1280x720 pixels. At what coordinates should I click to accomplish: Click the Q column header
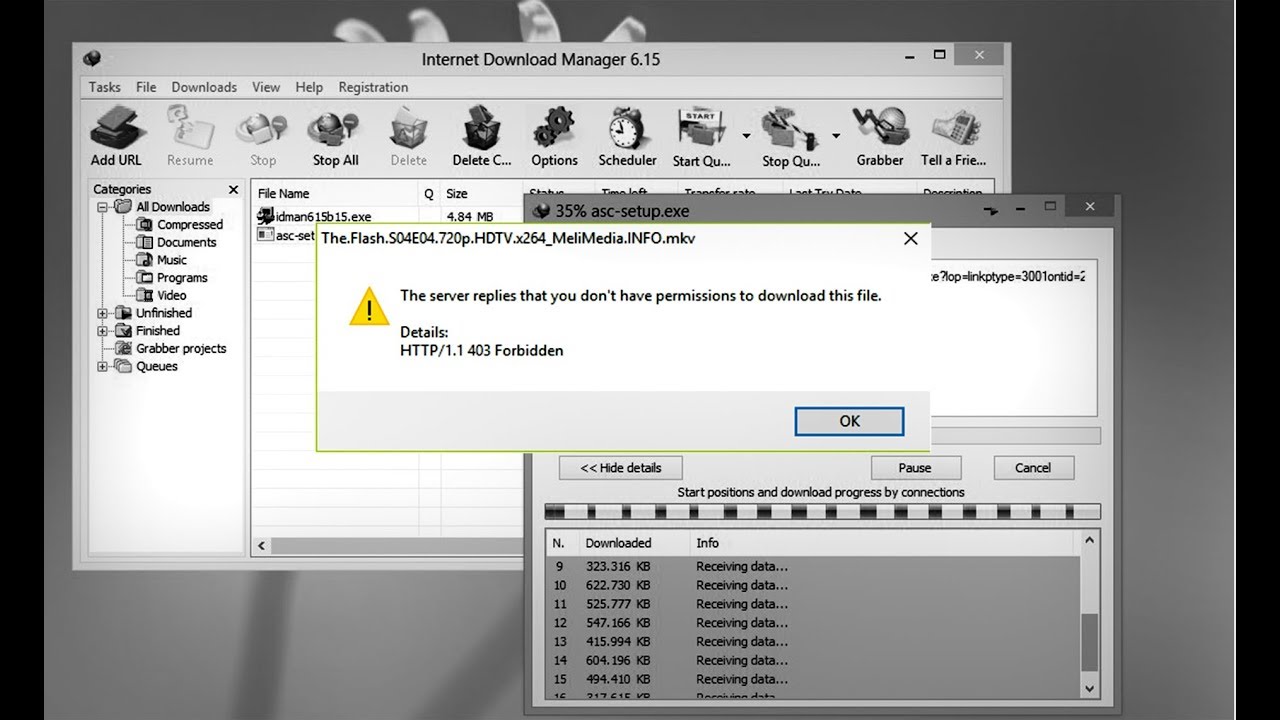[x=429, y=193]
